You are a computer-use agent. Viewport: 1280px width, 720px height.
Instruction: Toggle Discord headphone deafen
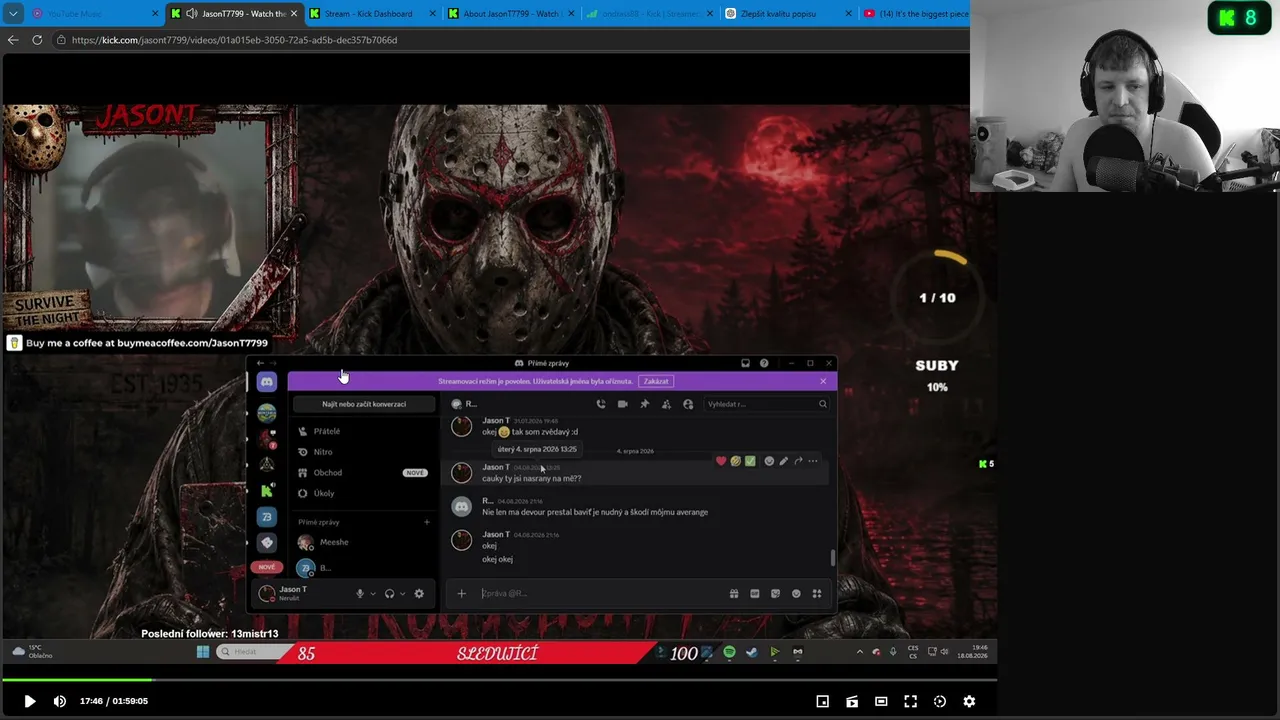[390, 594]
